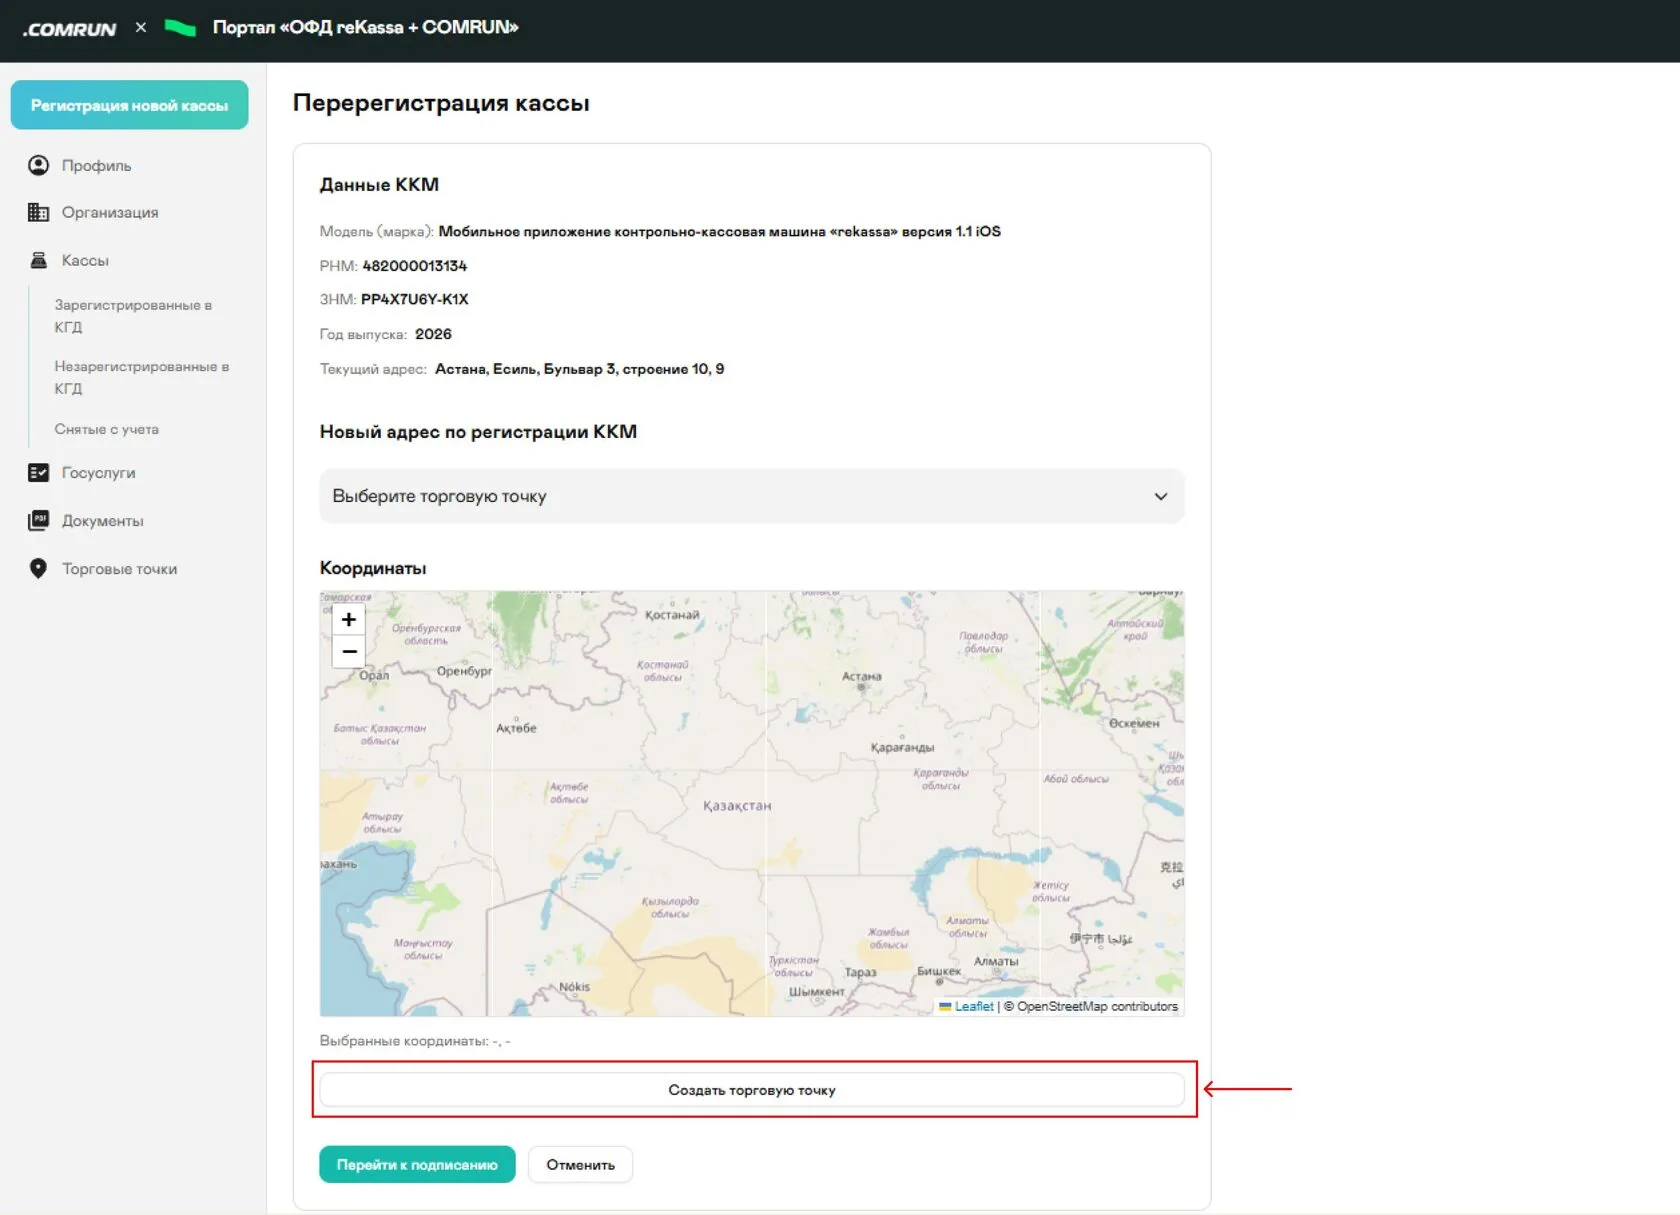Click the dropdown chevron for торговая точка
Screen dimensions: 1680x1215
pos(1160,496)
